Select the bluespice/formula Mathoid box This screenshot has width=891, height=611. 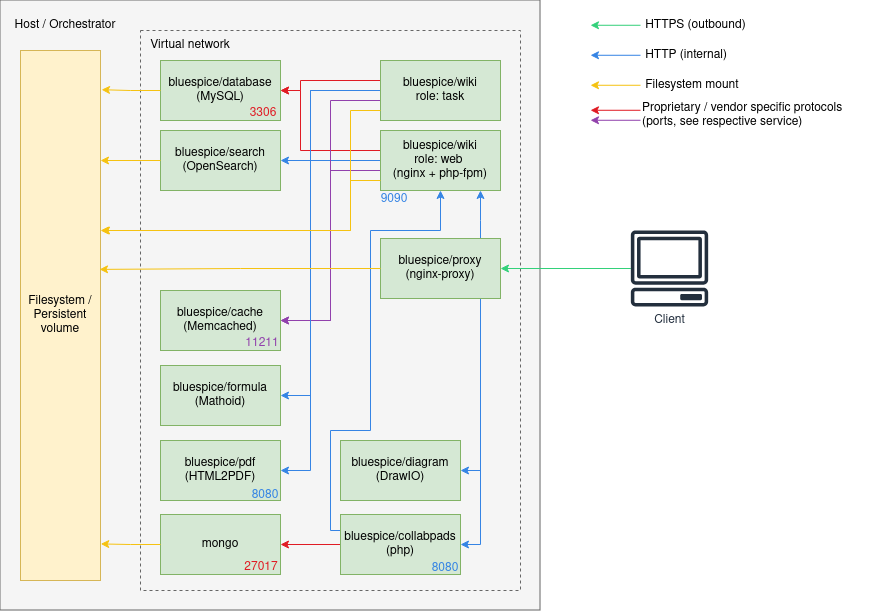[220, 394]
